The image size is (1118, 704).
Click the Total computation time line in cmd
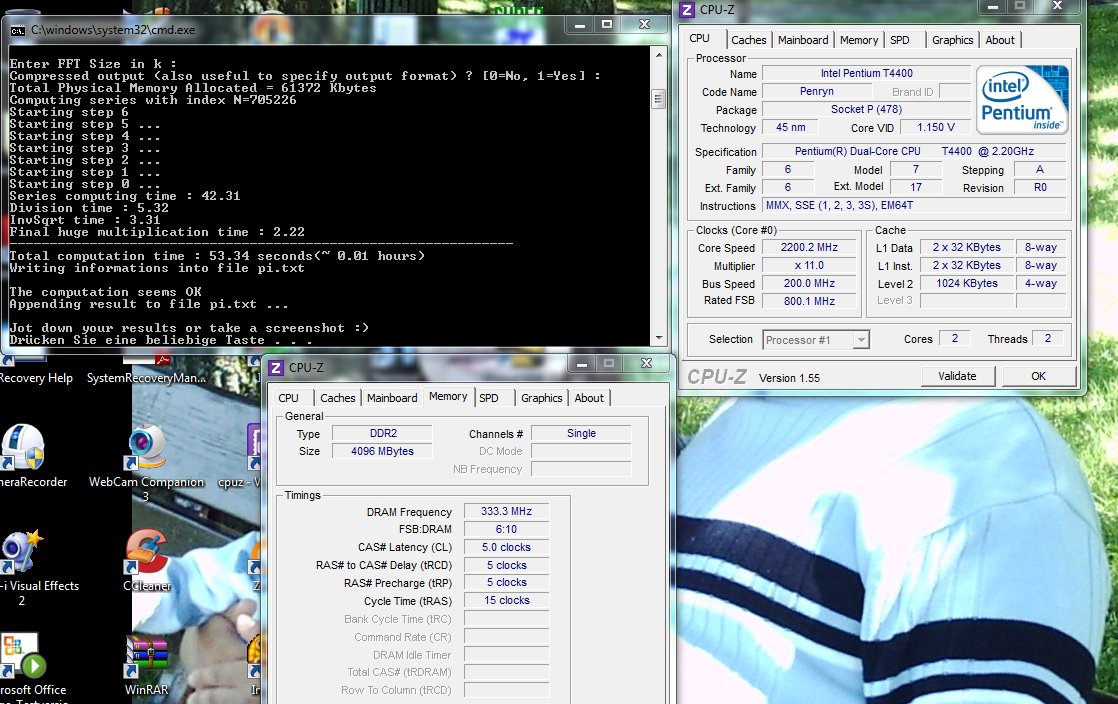pos(217,256)
